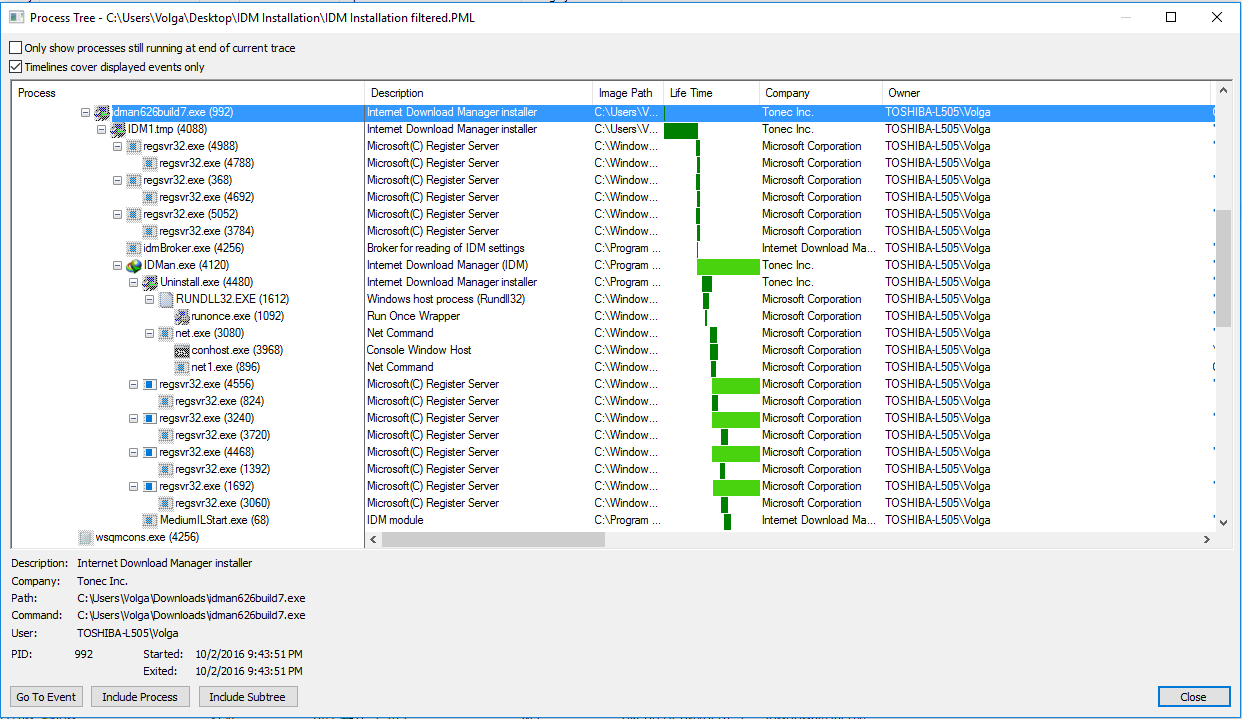The width and height of the screenshot is (1242, 719).
Task: Click the horizontal scrollbar thumb
Action: tap(493, 539)
